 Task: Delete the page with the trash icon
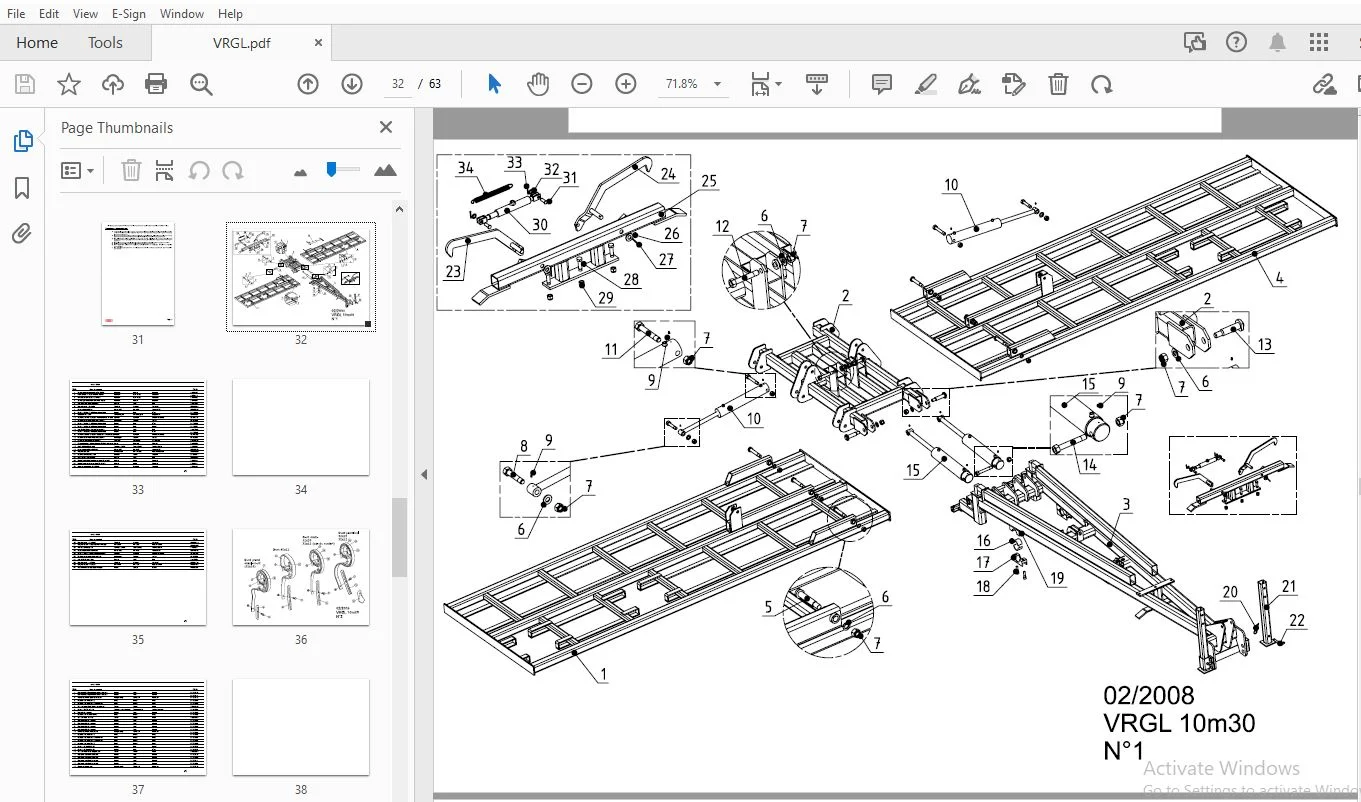click(1058, 84)
